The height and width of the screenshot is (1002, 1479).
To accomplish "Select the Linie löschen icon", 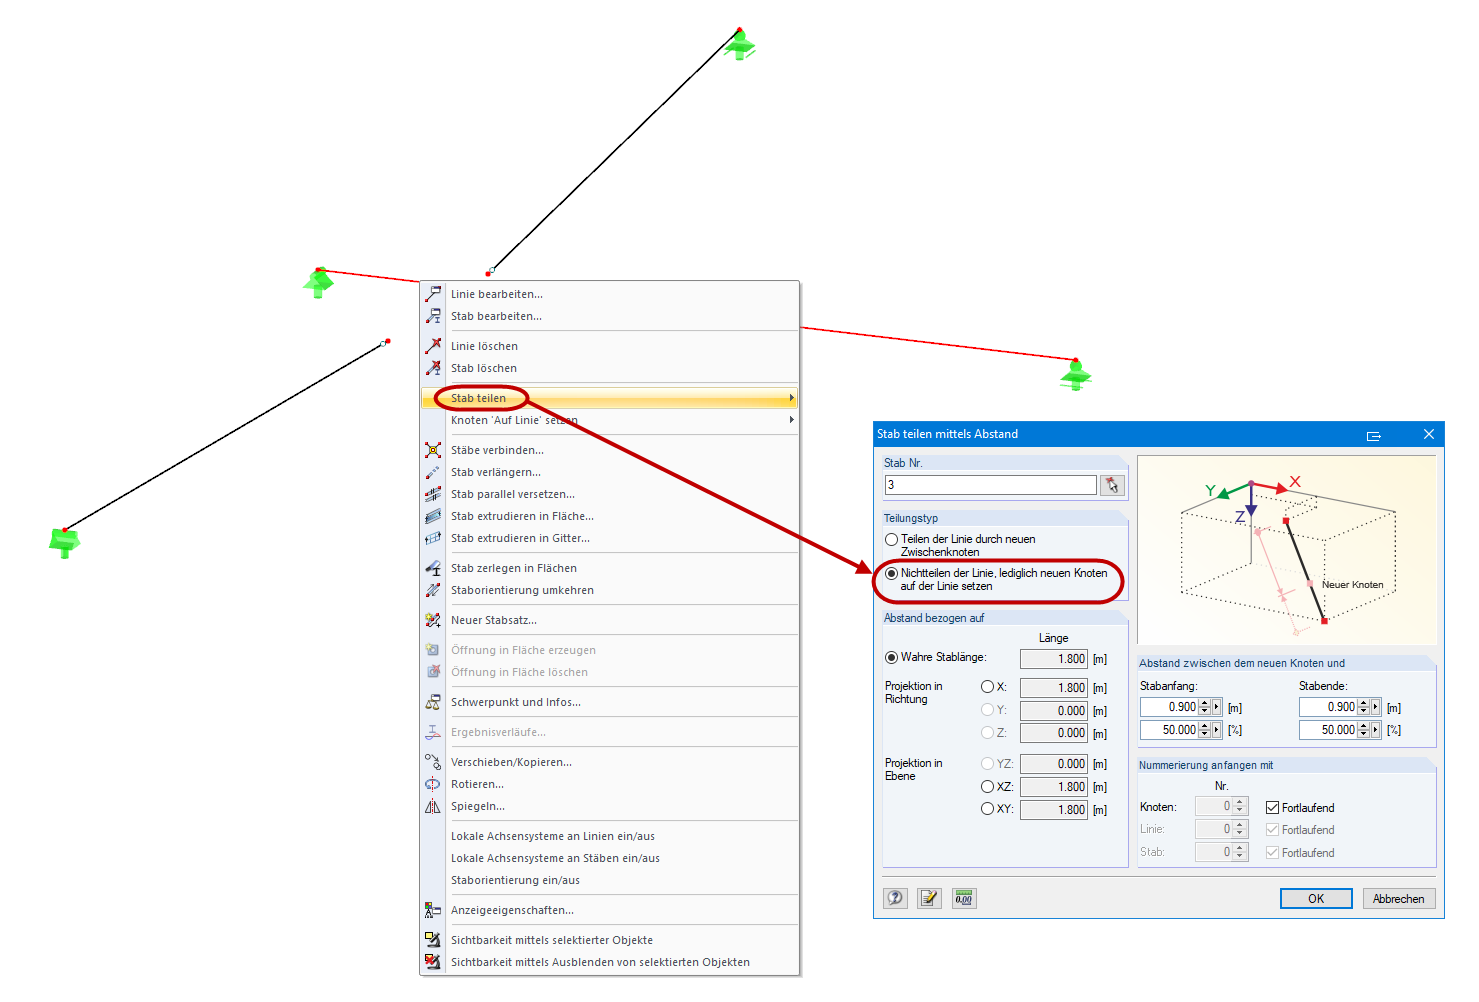I will tap(433, 345).
